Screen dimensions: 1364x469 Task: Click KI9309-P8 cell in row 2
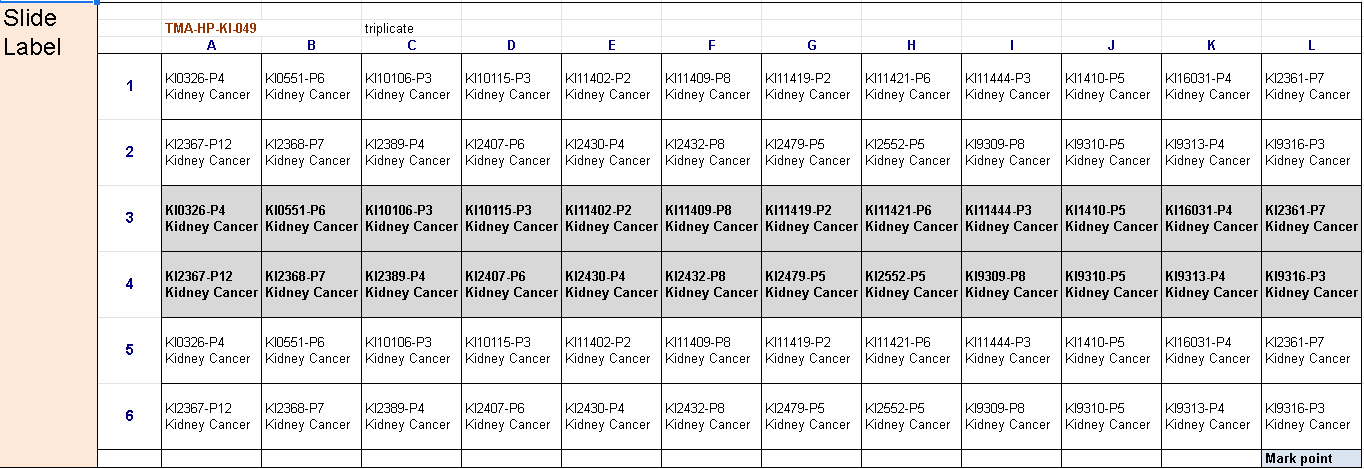pyautogui.click(x=1011, y=152)
